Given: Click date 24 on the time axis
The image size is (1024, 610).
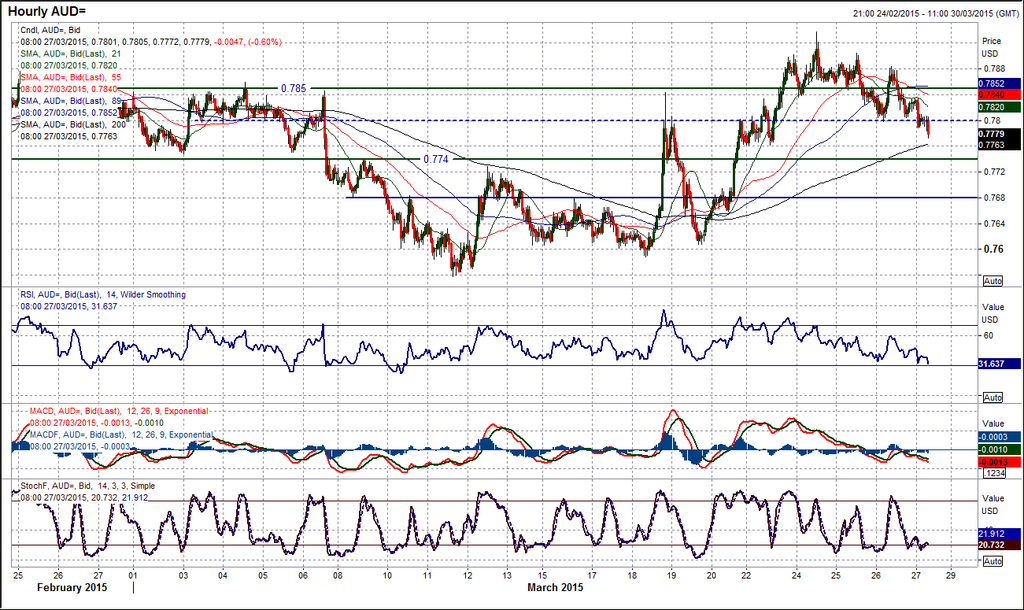Looking at the screenshot, I should click(796, 575).
